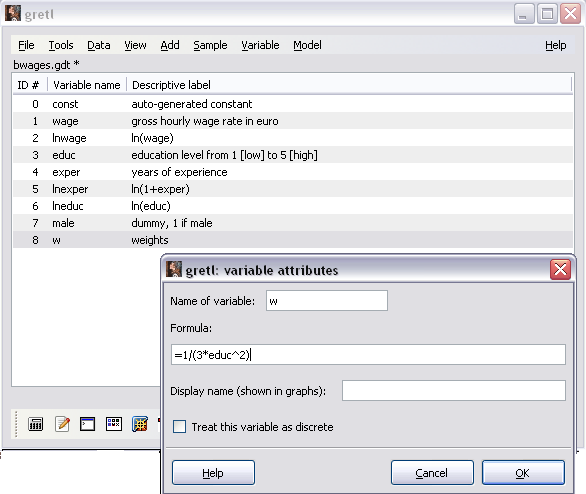Click gretl app icon in main title bar
Screen dimensions: 586x494
pyautogui.click(x=13, y=14)
